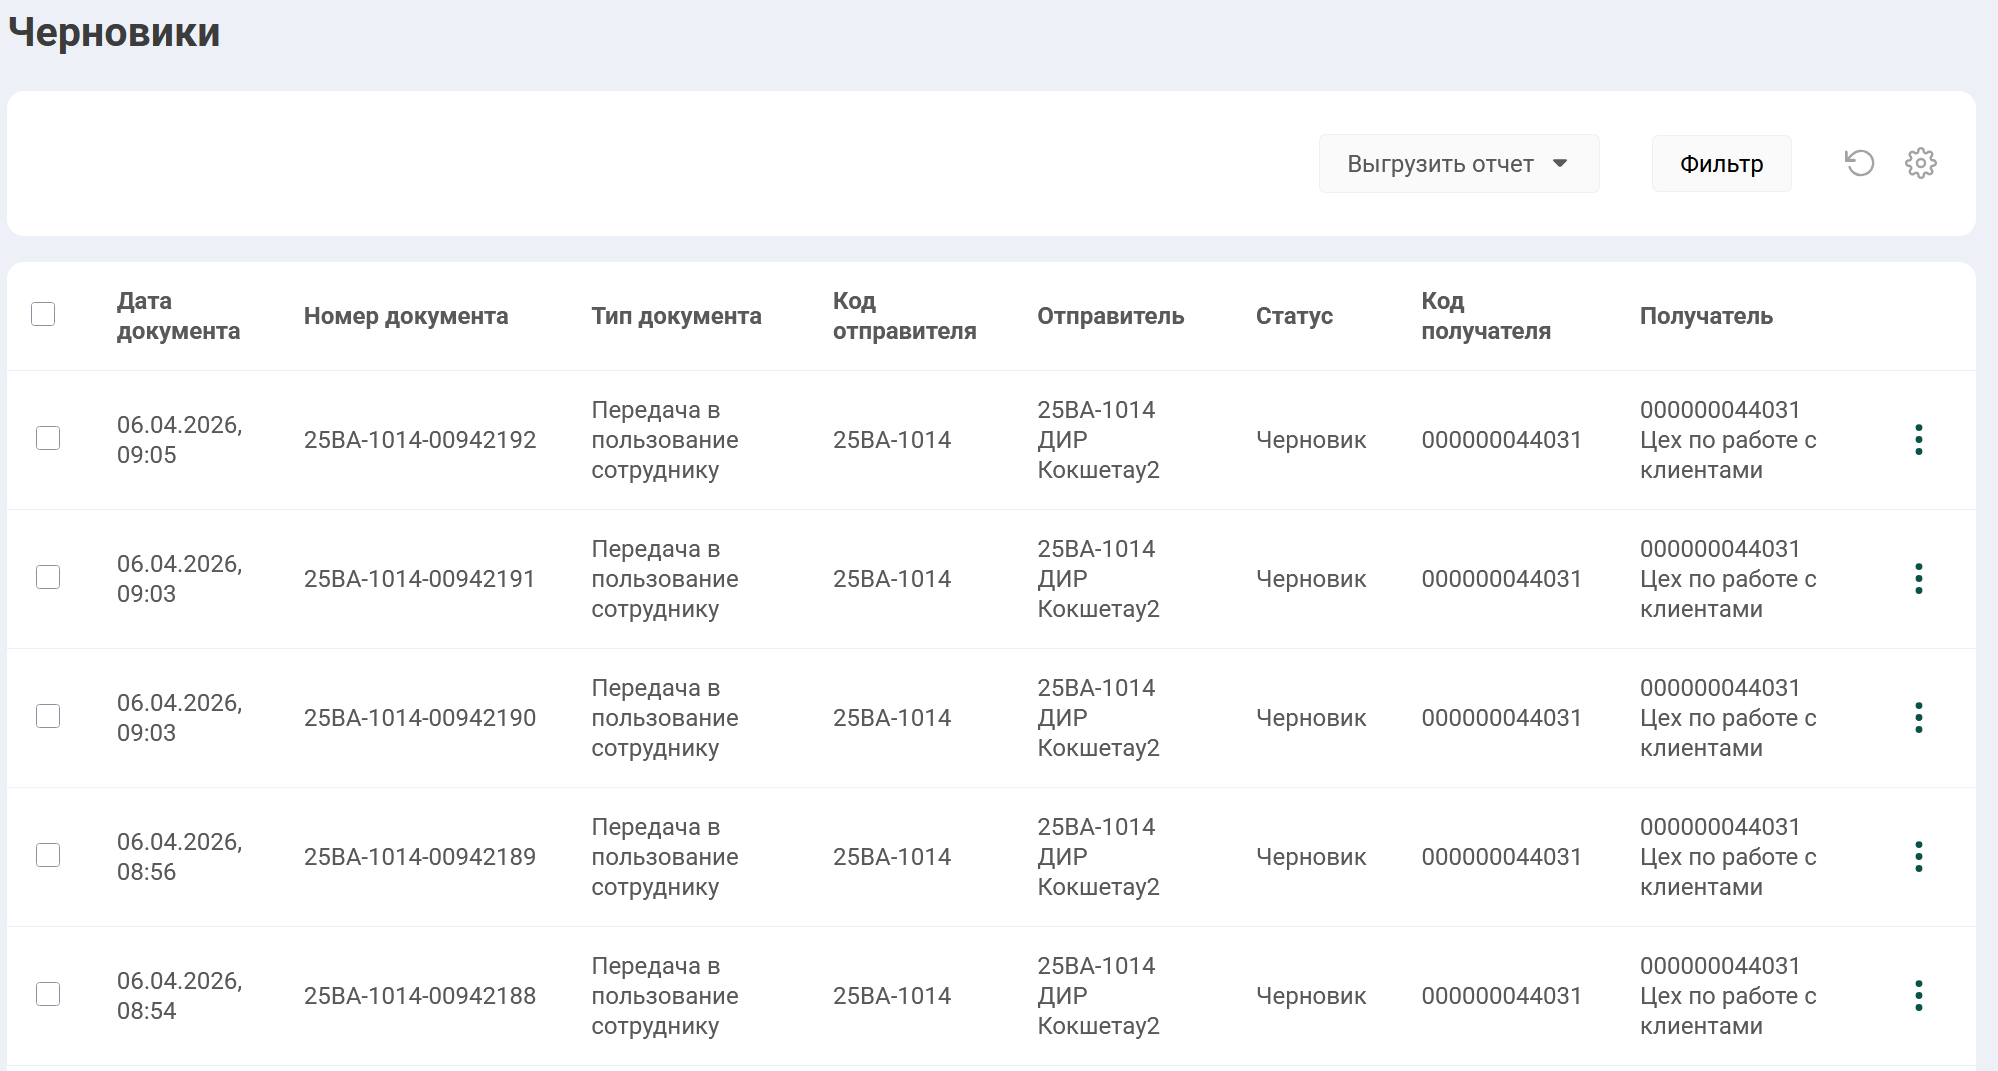
Task: Expand the Выгрузить отчет dropdown
Action: 1458,164
